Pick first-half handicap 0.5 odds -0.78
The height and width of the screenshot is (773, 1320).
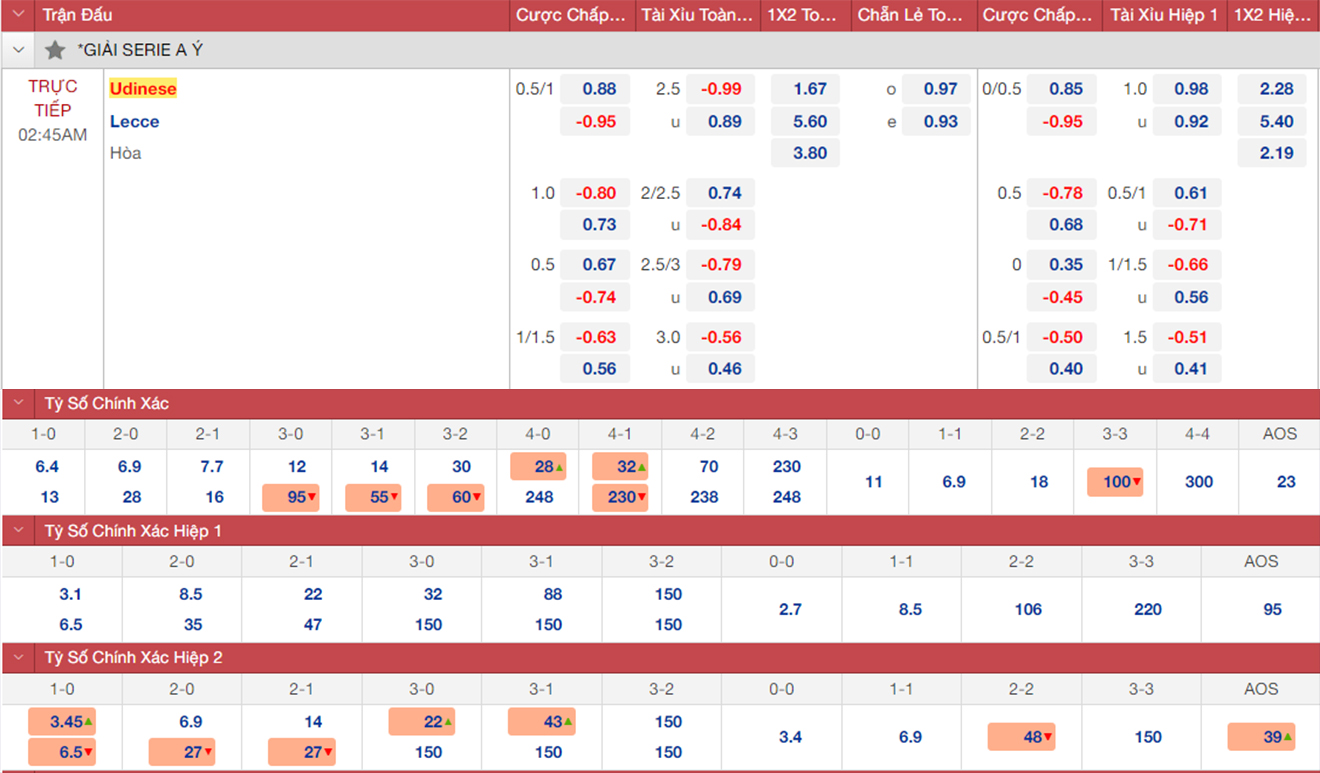coord(1061,193)
